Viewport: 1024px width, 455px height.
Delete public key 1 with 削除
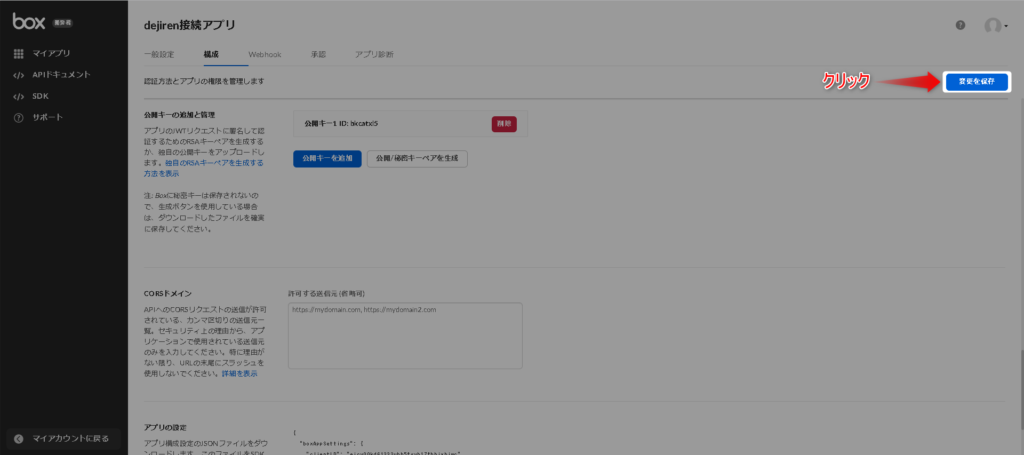504,123
